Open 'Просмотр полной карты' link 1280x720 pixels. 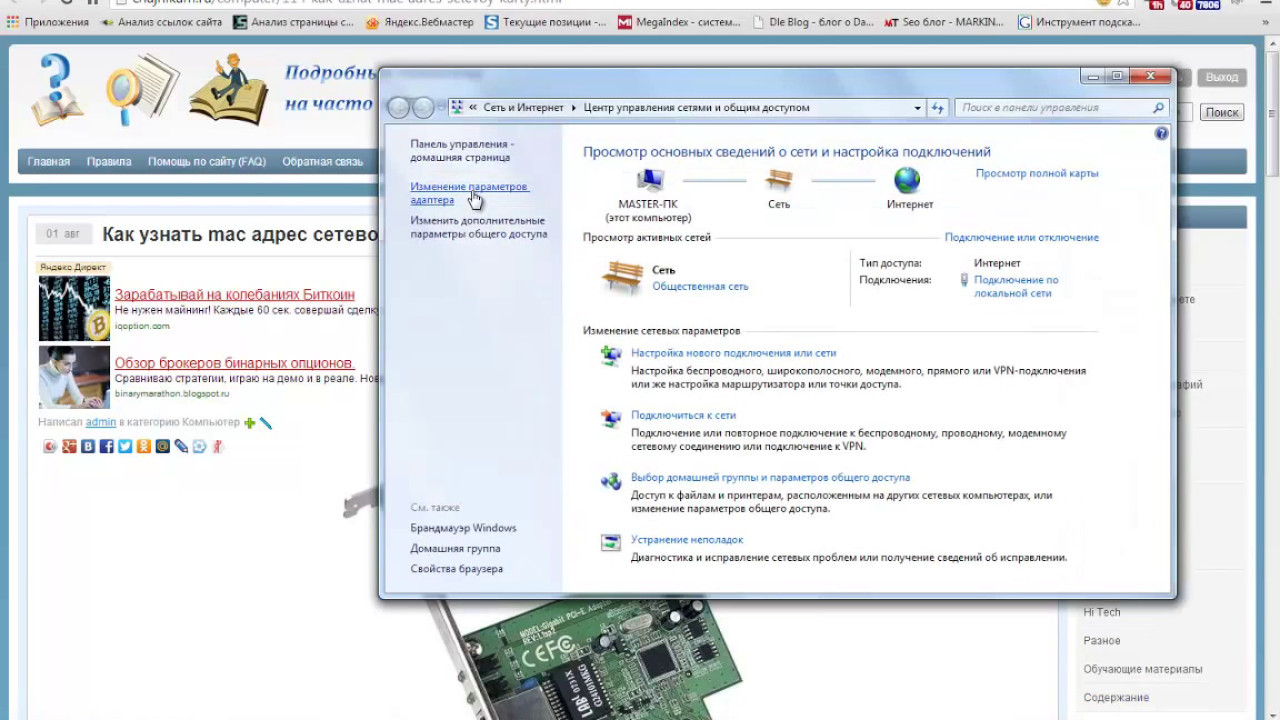[1037, 173]
